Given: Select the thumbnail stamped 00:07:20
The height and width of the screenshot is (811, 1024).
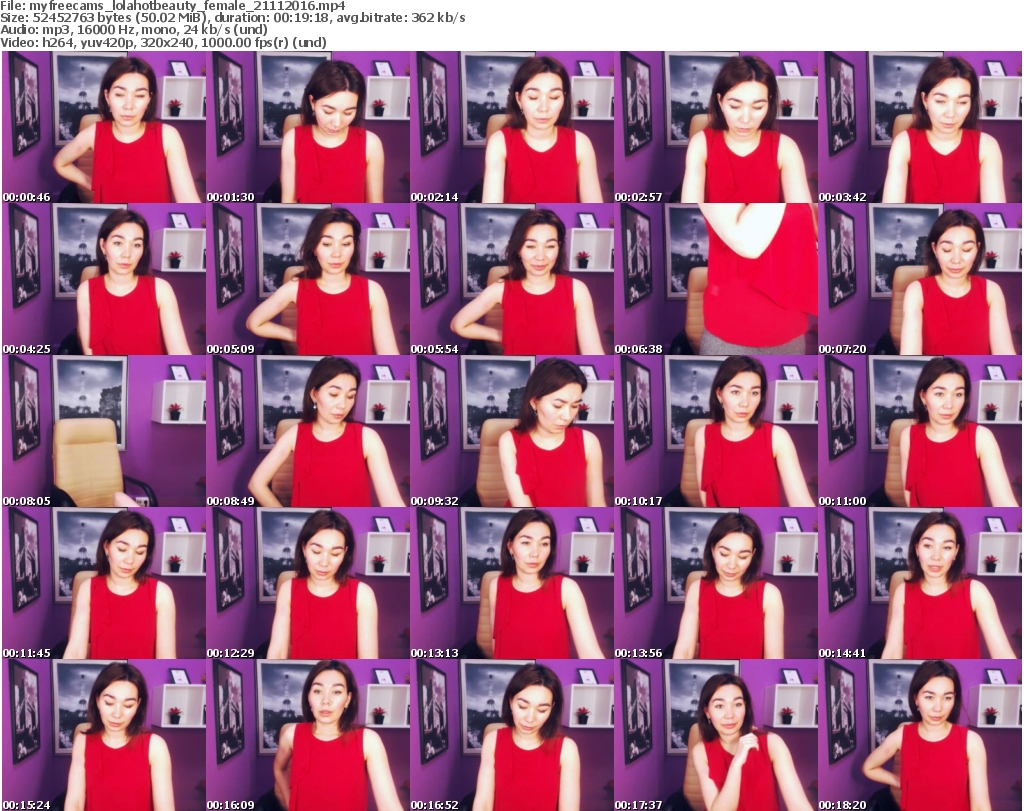Looking at the screenshot, I should [920, 279].
